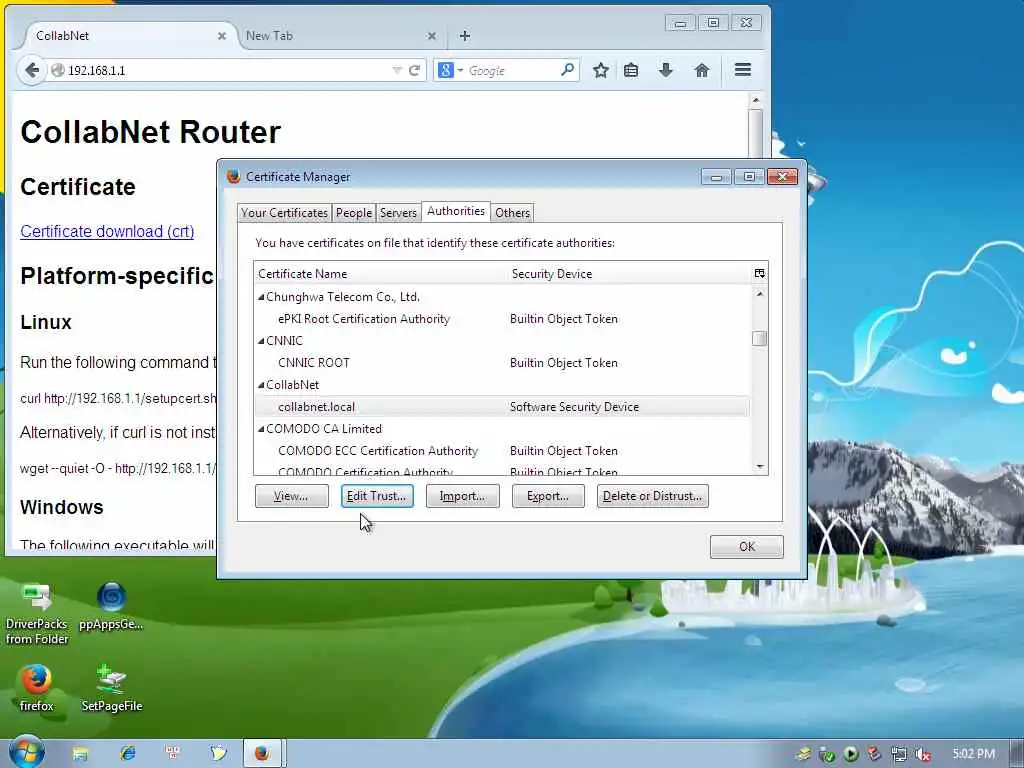Open the DriverPacks from Folder desktop icon
The height and width of the screenshot is (768, 1024).
coord(37,614)
